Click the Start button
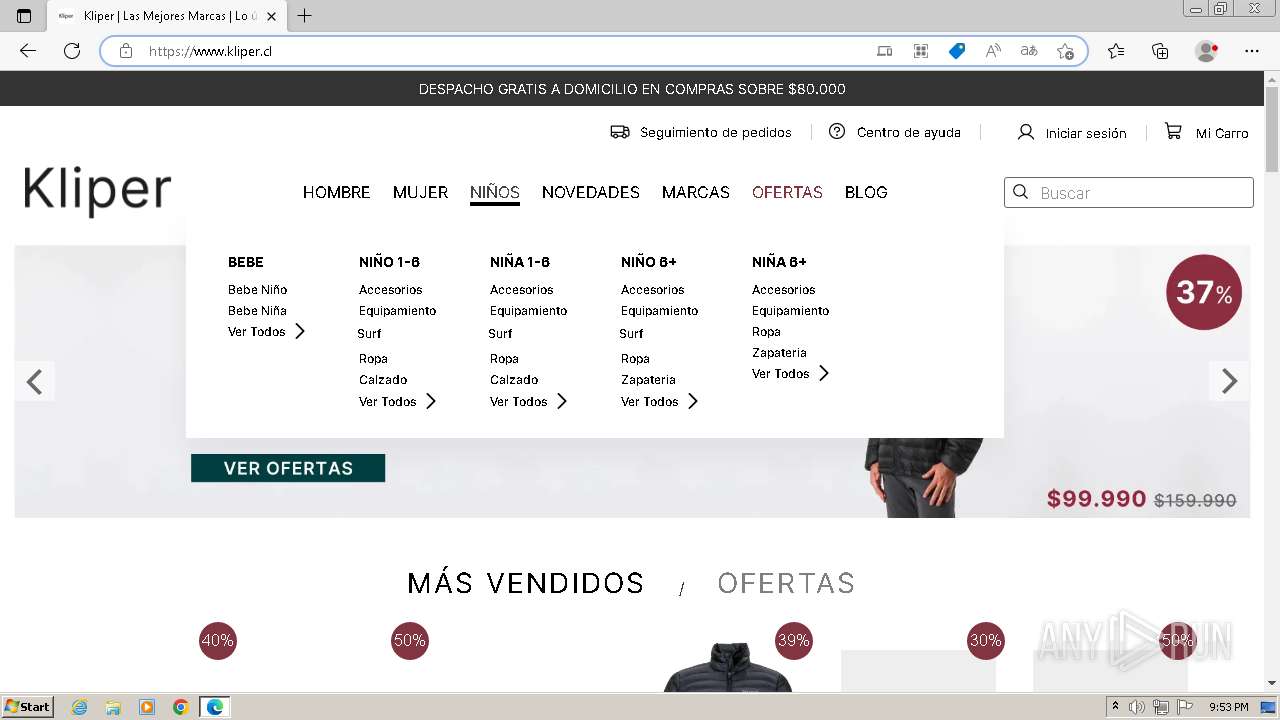 tap(27, 707)
